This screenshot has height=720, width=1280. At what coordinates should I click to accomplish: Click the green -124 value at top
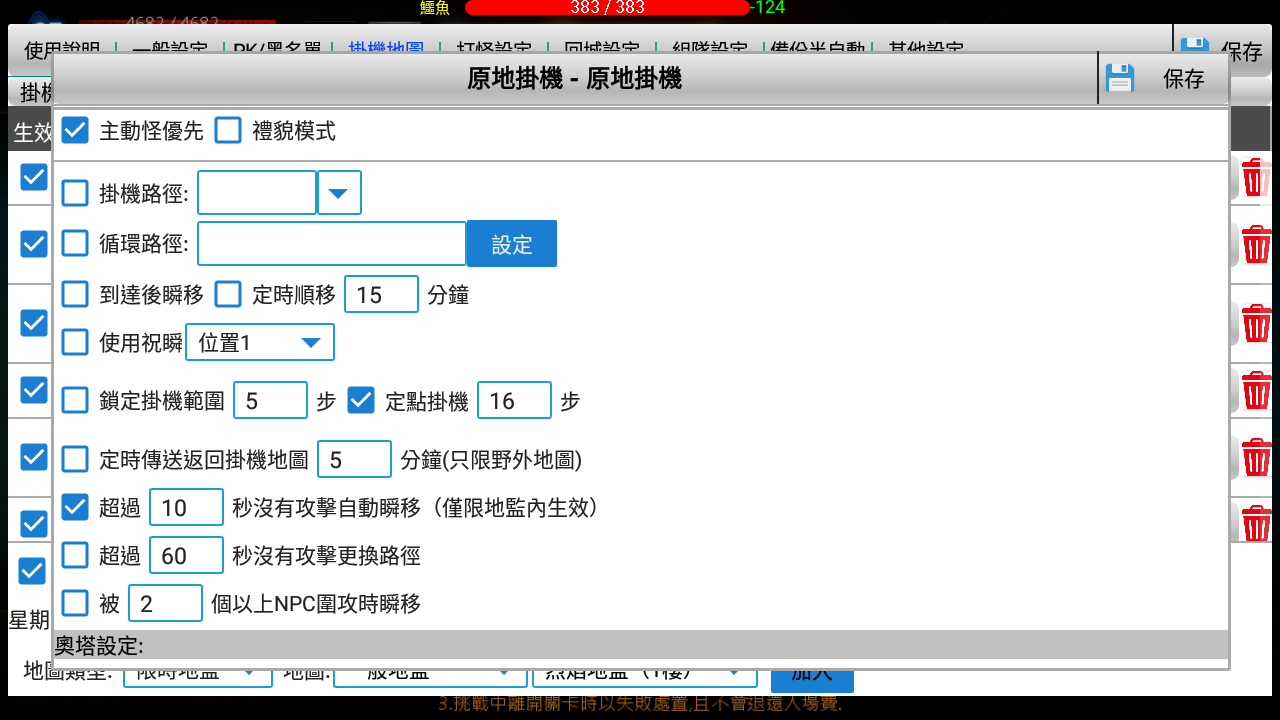click(x=768, y=7)
